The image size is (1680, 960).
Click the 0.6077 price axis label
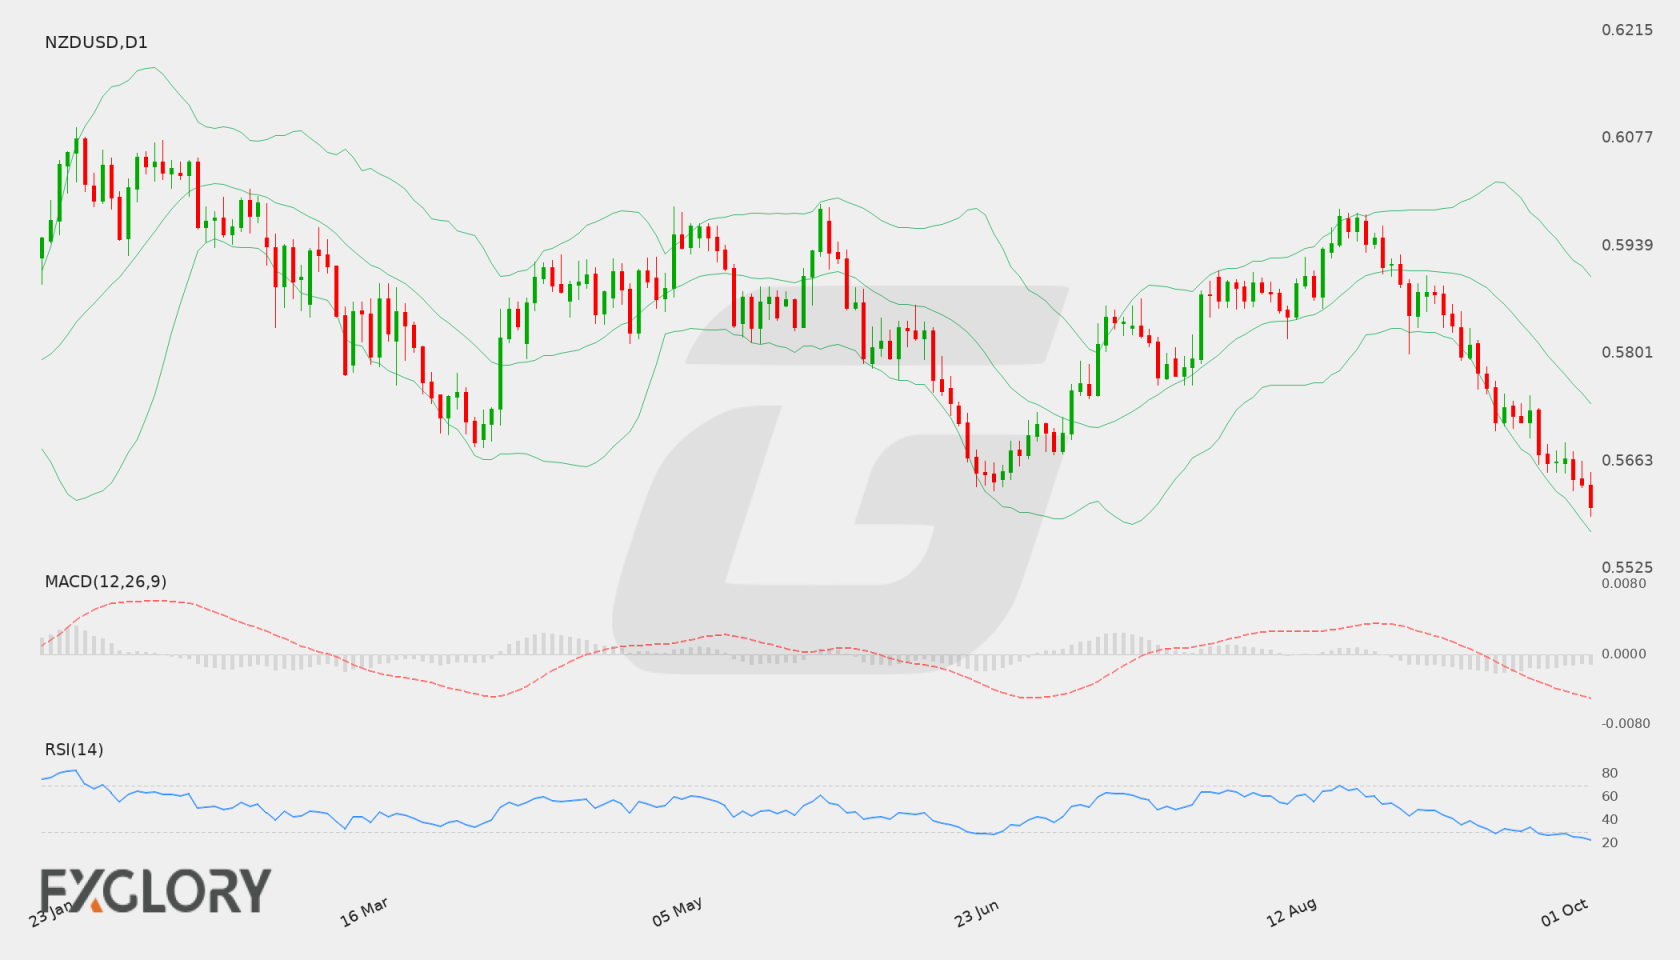1627,137
